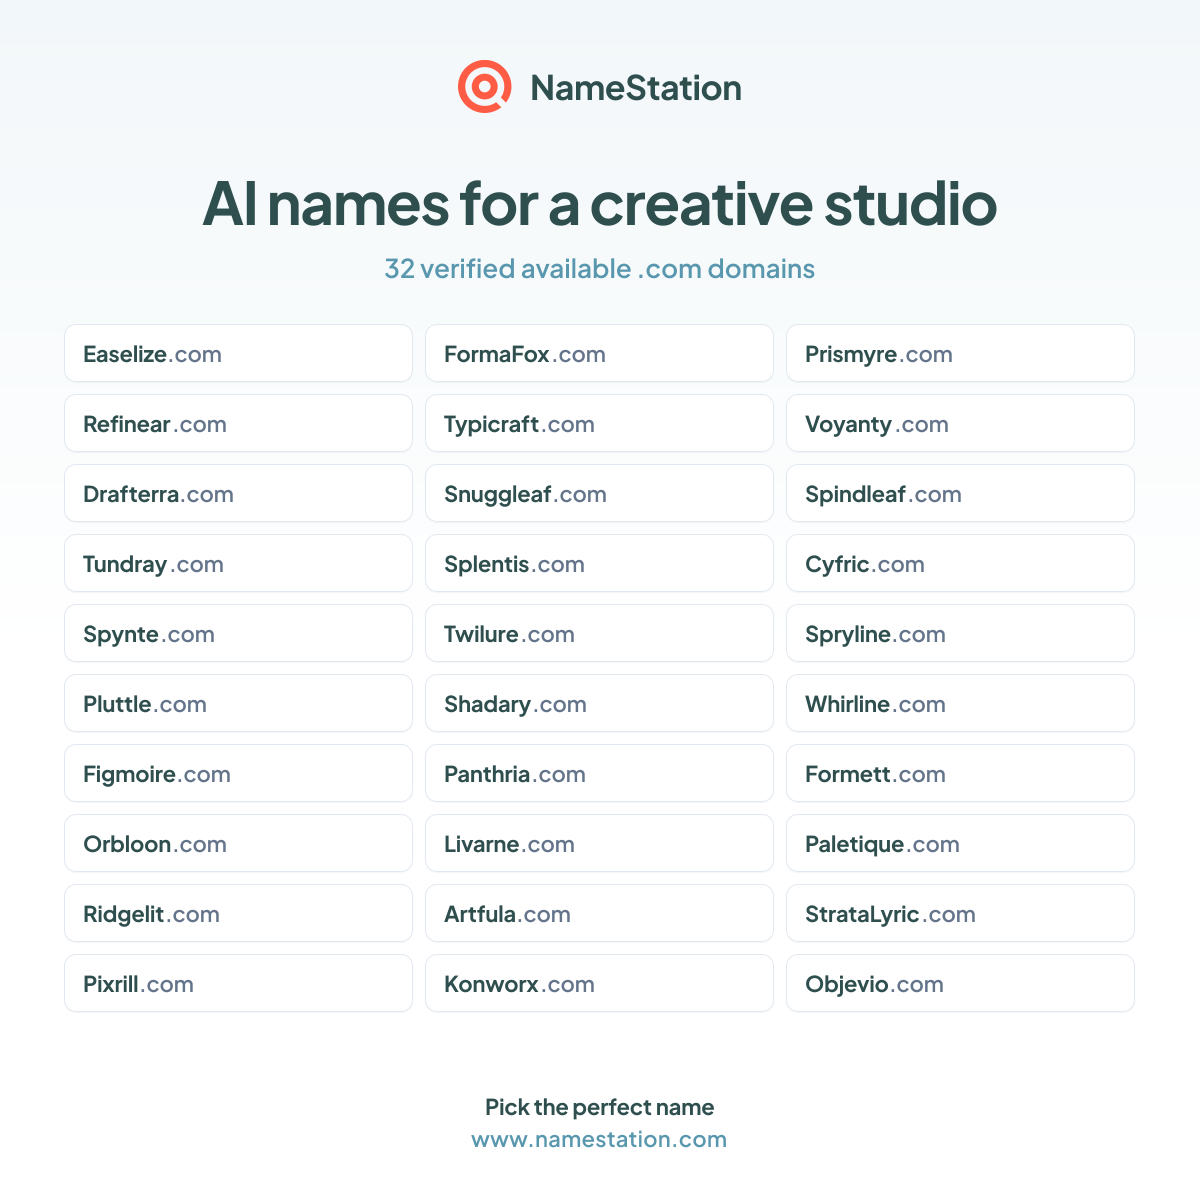Choose the Figmoire.com domain card
The height and width of the screenshot is (1200, 1200).
pyautogui.click(x=238, y=773)
